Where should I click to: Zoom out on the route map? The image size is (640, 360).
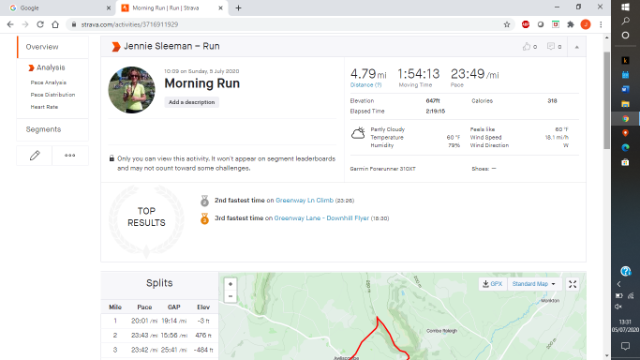[230, 296]
